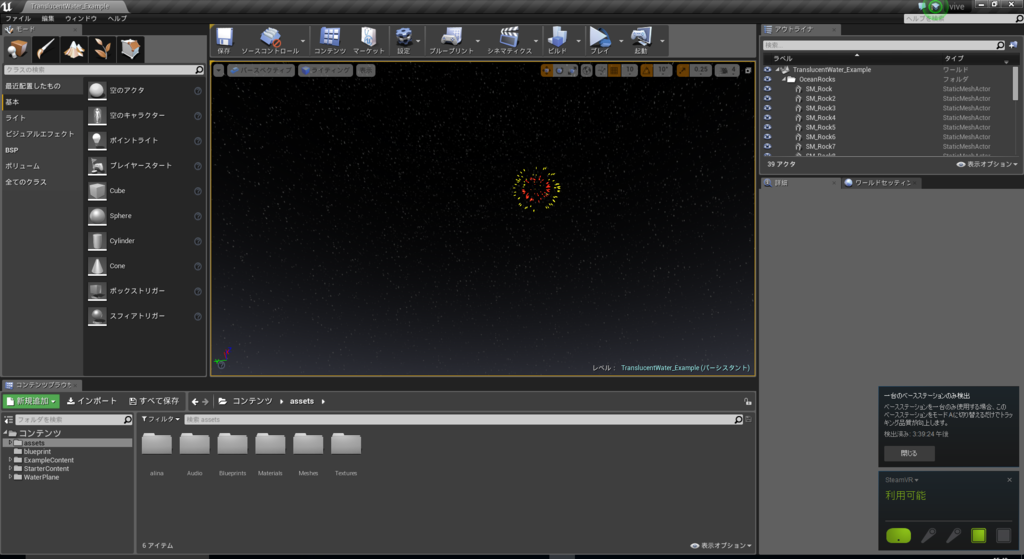
Task: Open the Filters (フィルタ) dropdown
Action: pyautogui.click(x=161, y=419)
